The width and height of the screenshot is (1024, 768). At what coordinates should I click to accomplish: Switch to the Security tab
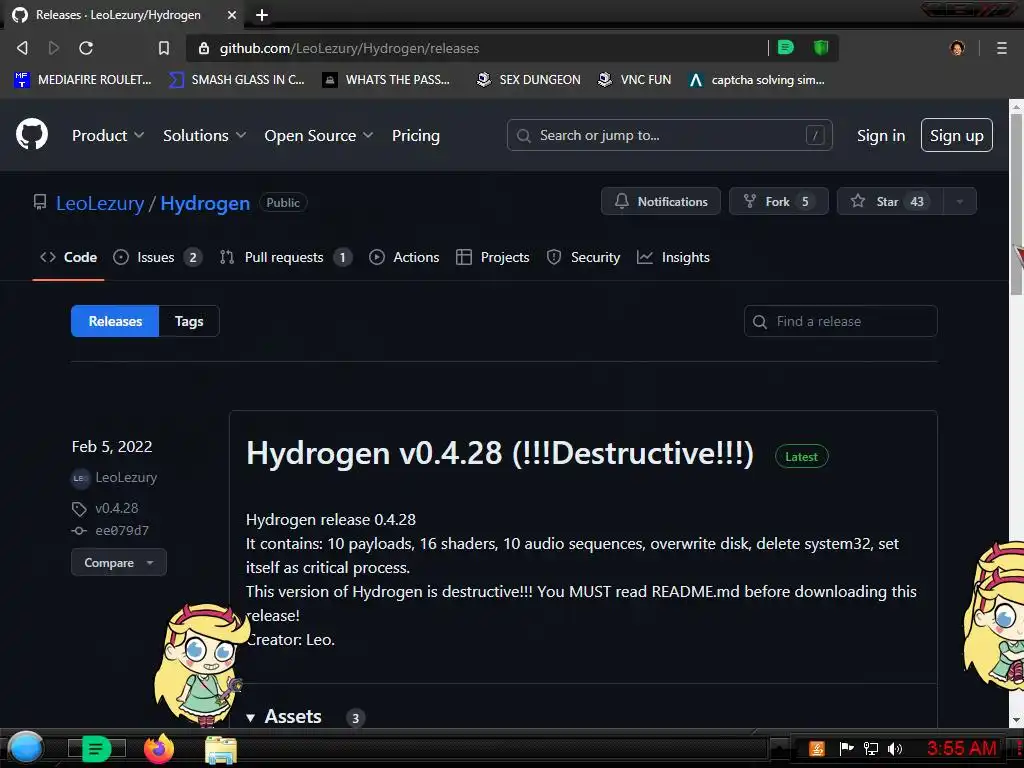[583, 257]
